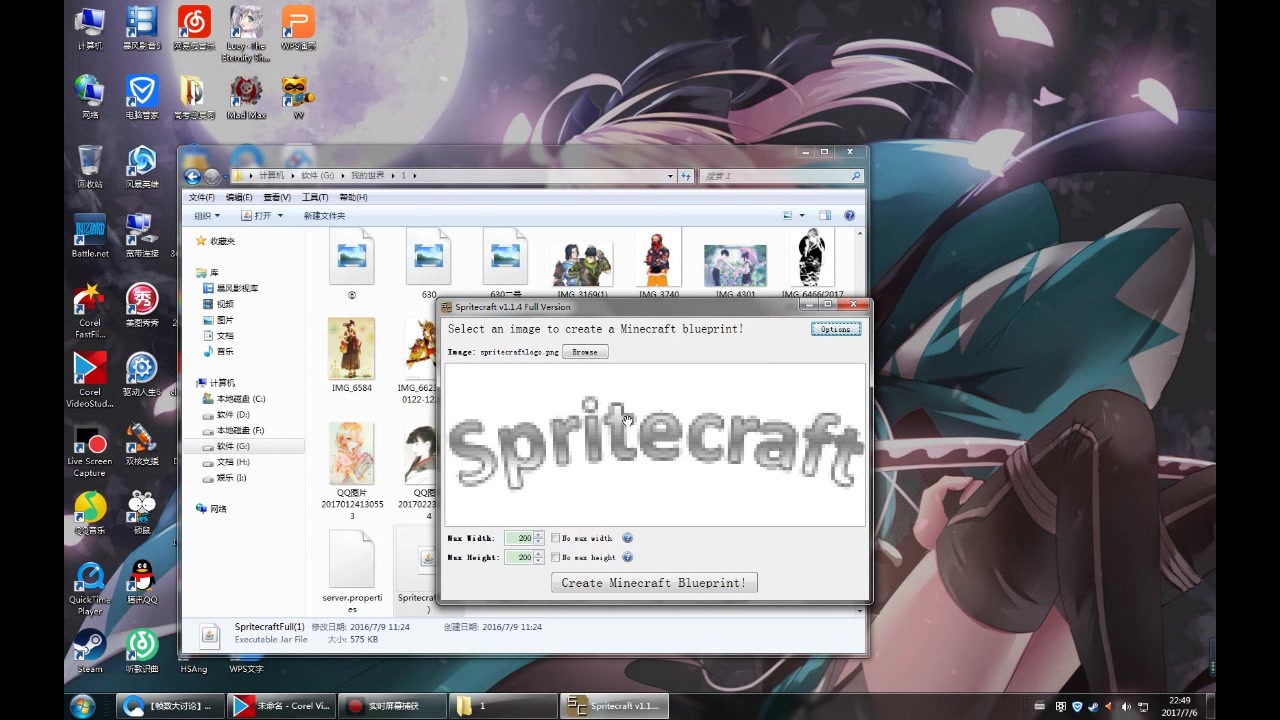Select 文档 (H:) drive in navigation pane
This screenshot has width=1280, height=720.
point(226,462)
